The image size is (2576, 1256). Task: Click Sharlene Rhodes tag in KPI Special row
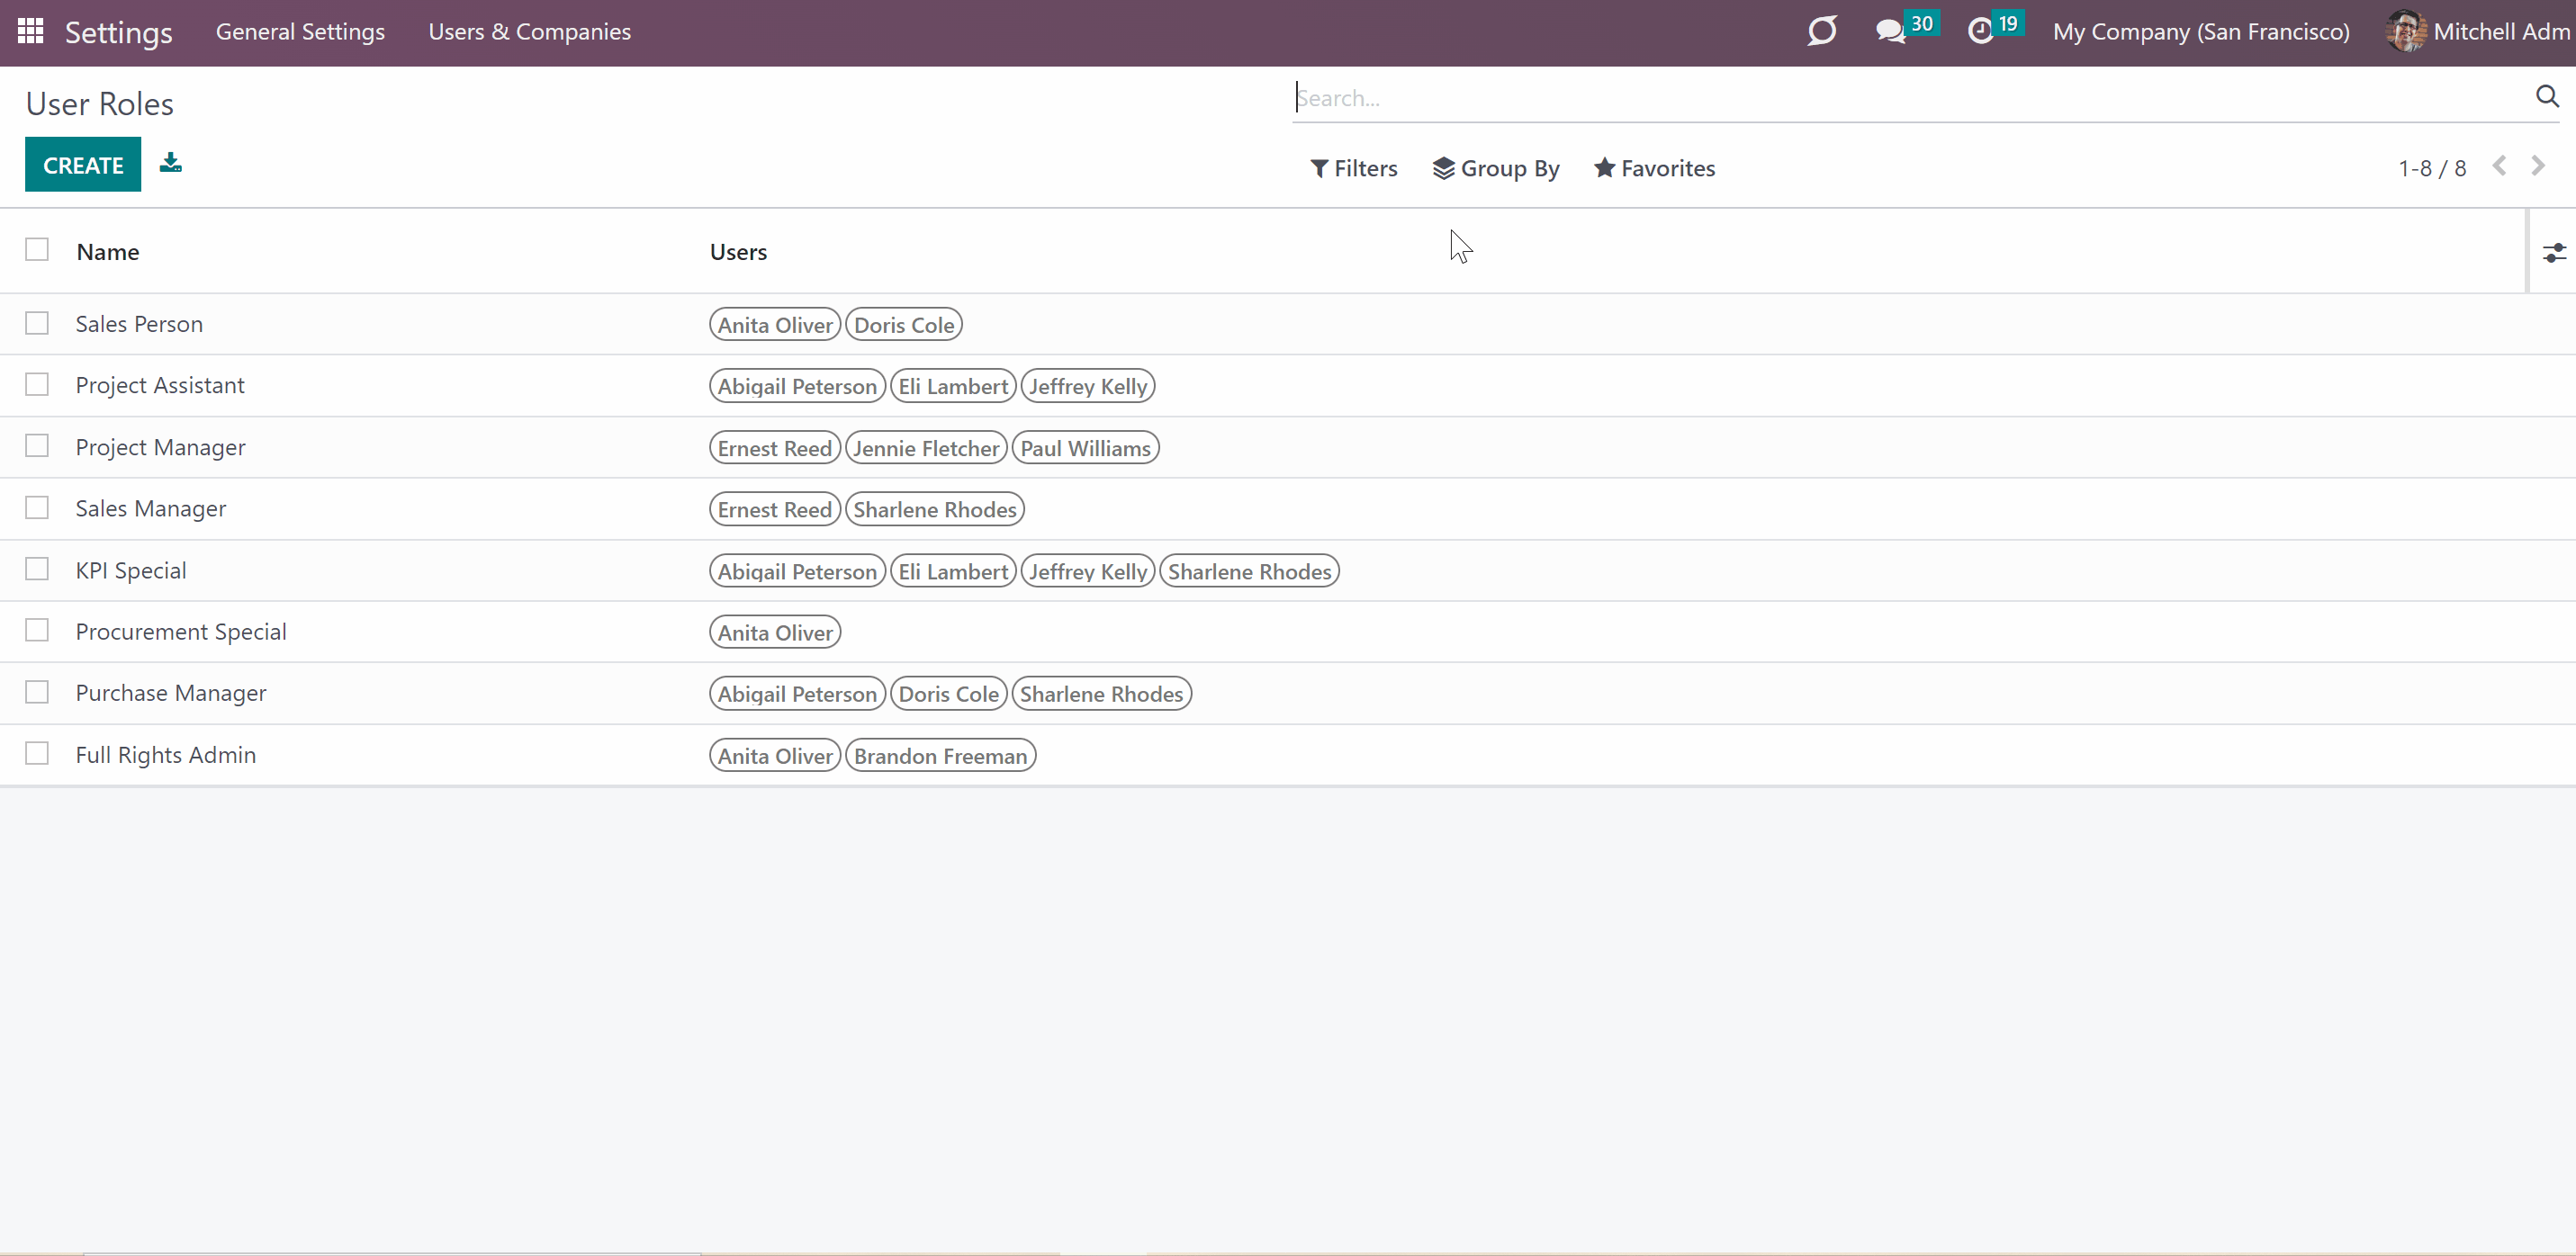[x=1249, y=571]
